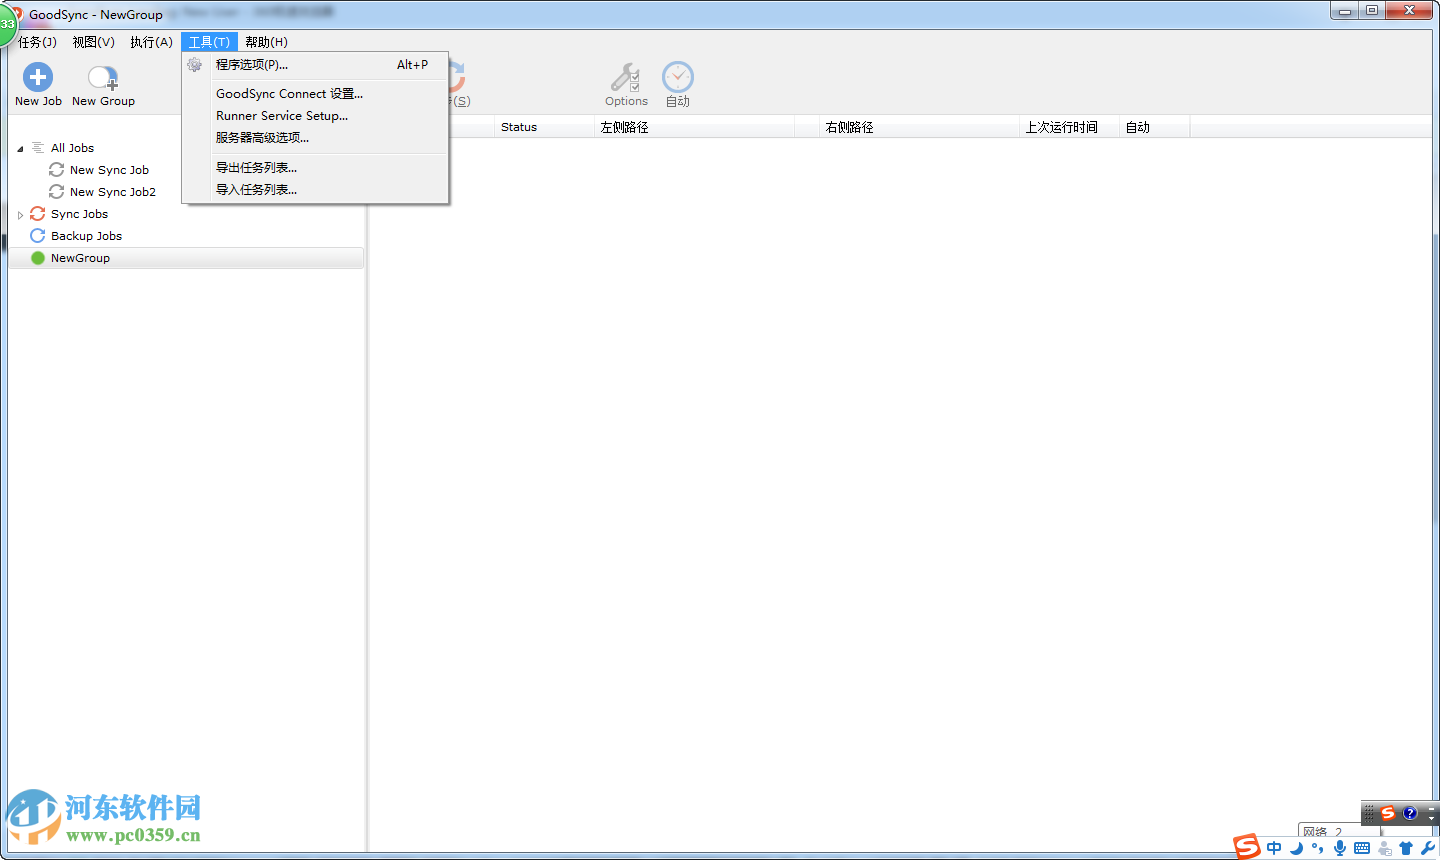Click the red Sync Jobs group icon

(38, 214)
